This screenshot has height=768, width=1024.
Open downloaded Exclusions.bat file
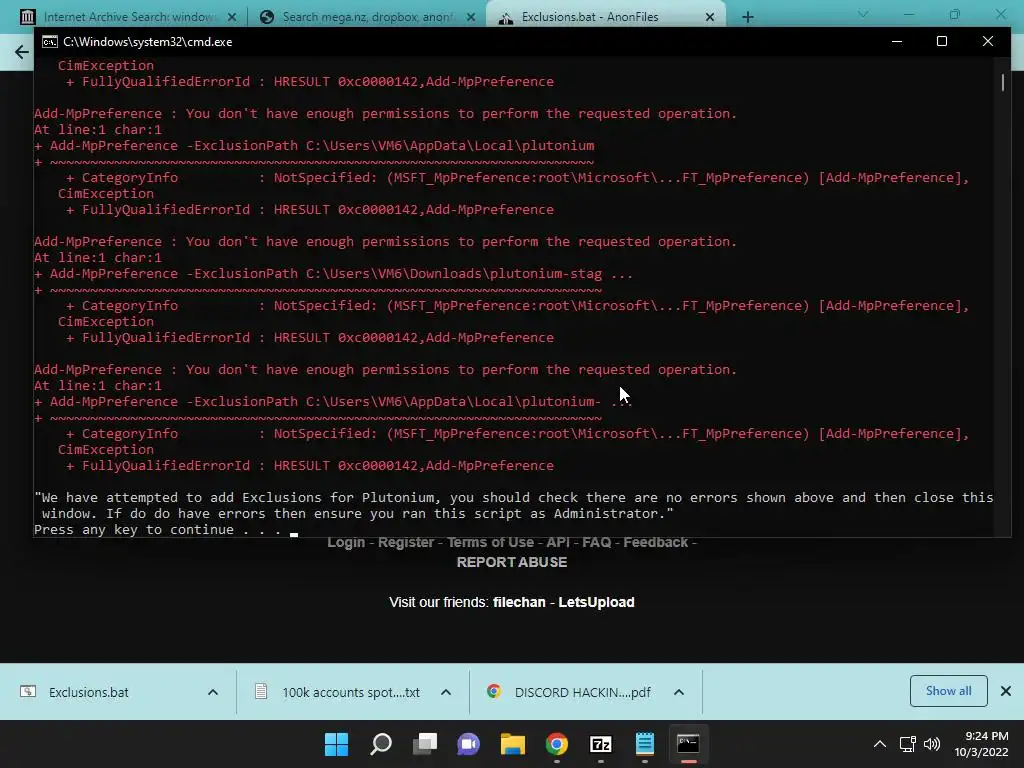[88, 692]
